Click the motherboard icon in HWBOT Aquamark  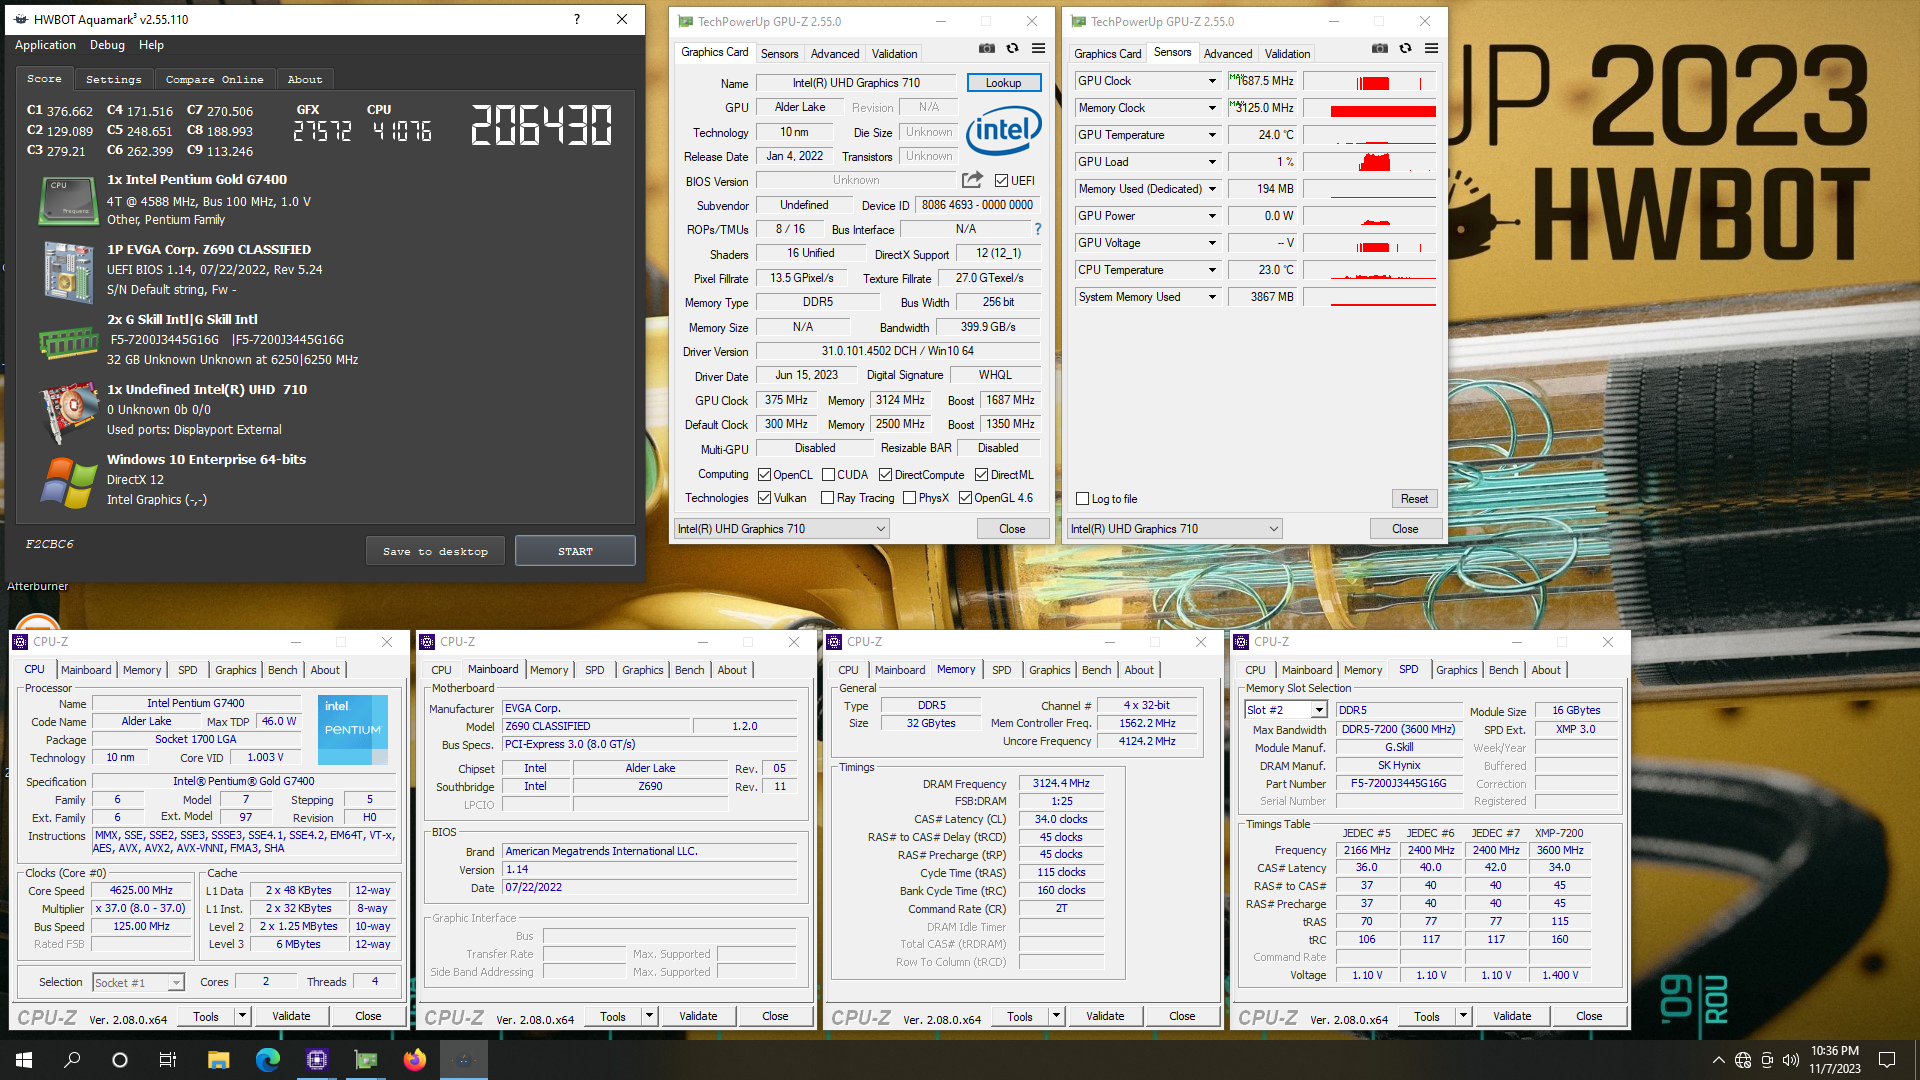(x=68, y=271)
